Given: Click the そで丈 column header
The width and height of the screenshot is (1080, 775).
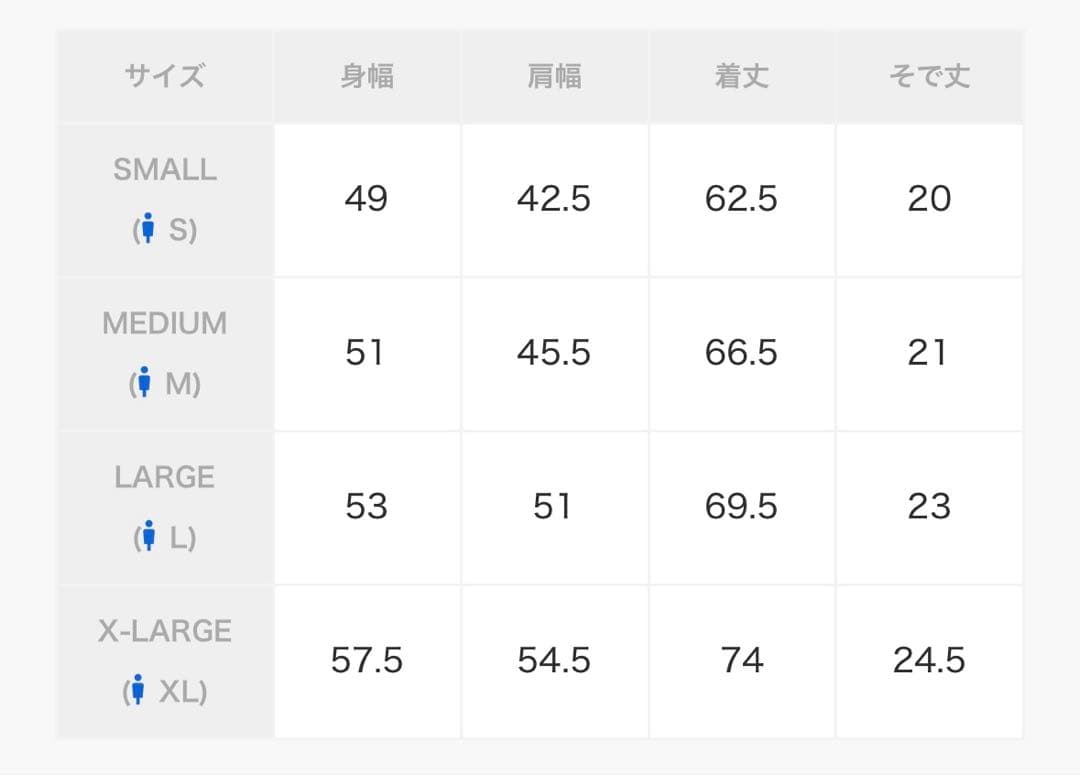Looking at the screenshot, I should (x=929, y=76).
